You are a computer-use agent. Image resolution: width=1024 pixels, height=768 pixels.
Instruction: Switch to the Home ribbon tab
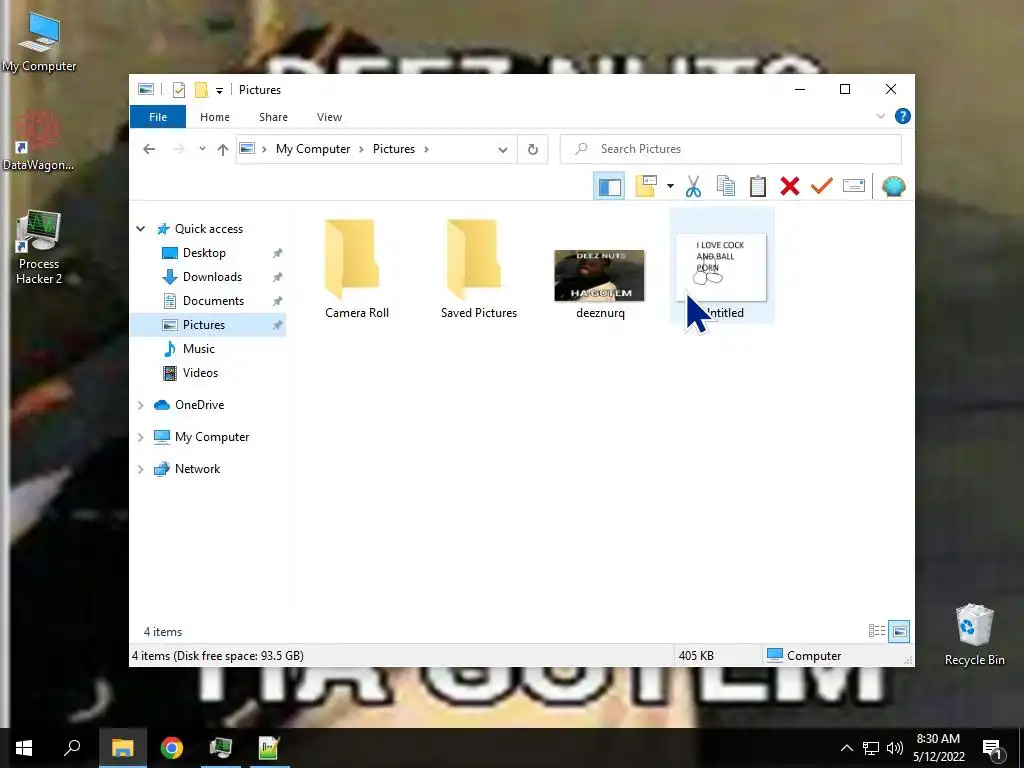(215, 117)
